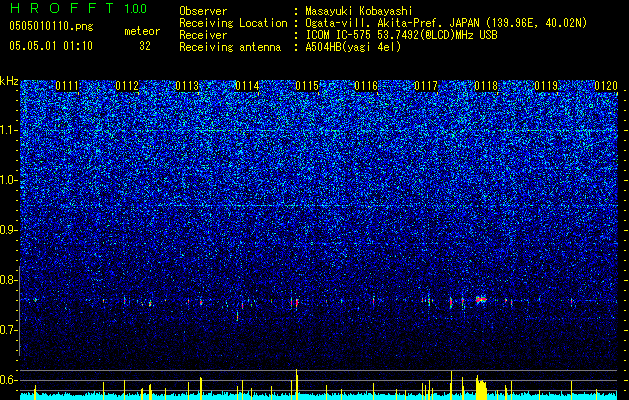Screen dimensions: 629x400
Task: Click the 'Receiving antenna' field label
Action: click(230, 47)
